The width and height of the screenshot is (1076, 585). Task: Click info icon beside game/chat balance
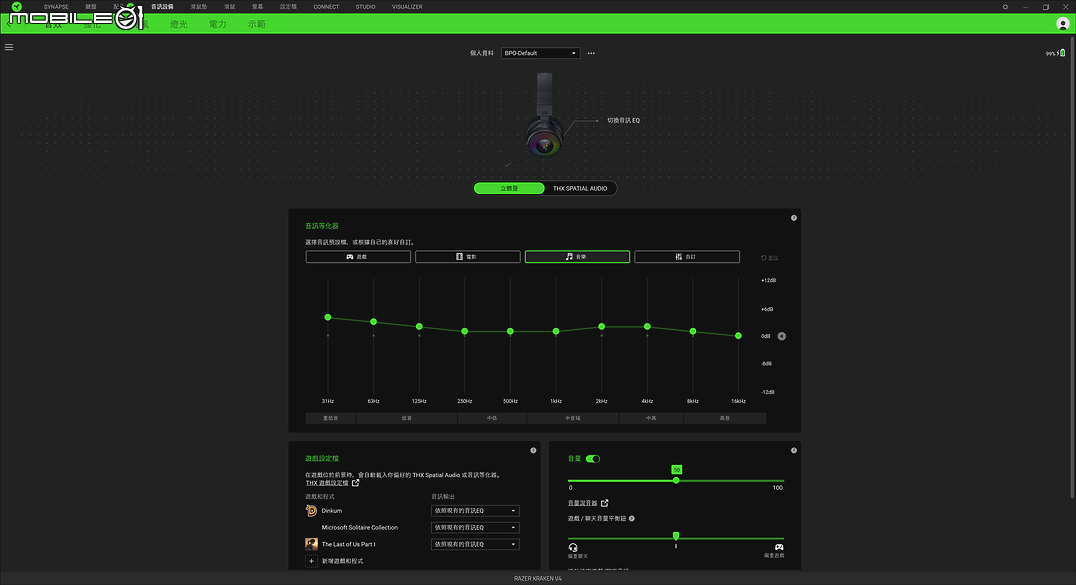pos(632,518)
